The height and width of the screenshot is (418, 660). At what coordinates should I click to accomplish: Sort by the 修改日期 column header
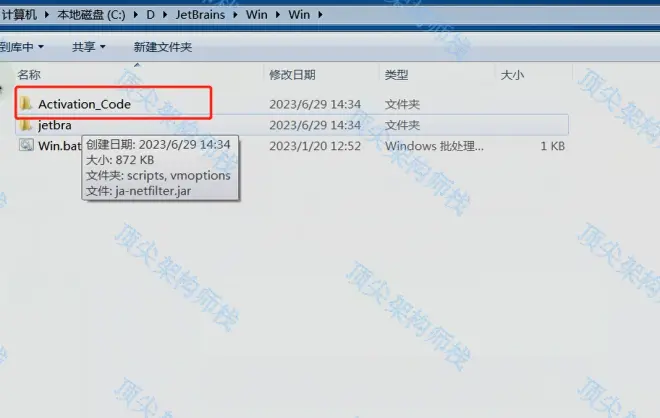coord(292,75)
